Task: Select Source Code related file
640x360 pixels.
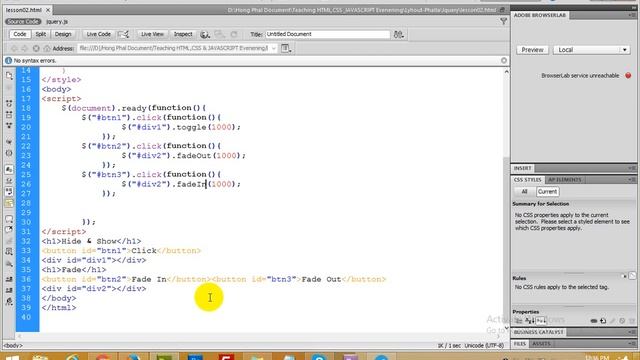Action: pos(23,22)
